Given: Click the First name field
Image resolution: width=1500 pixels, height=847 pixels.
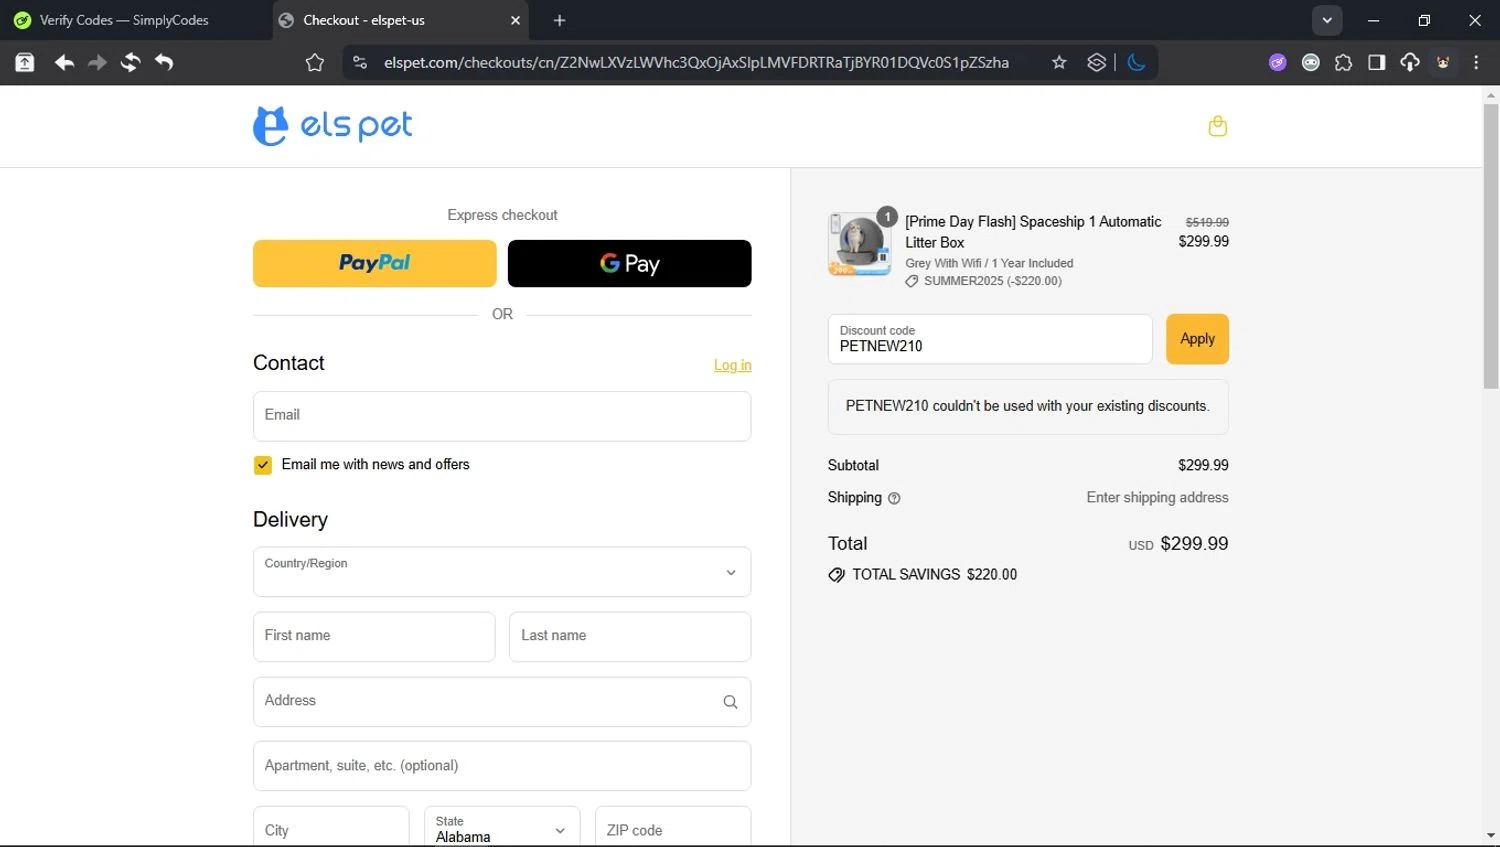Looking at the screenshot, I should (x=374, y=637).
